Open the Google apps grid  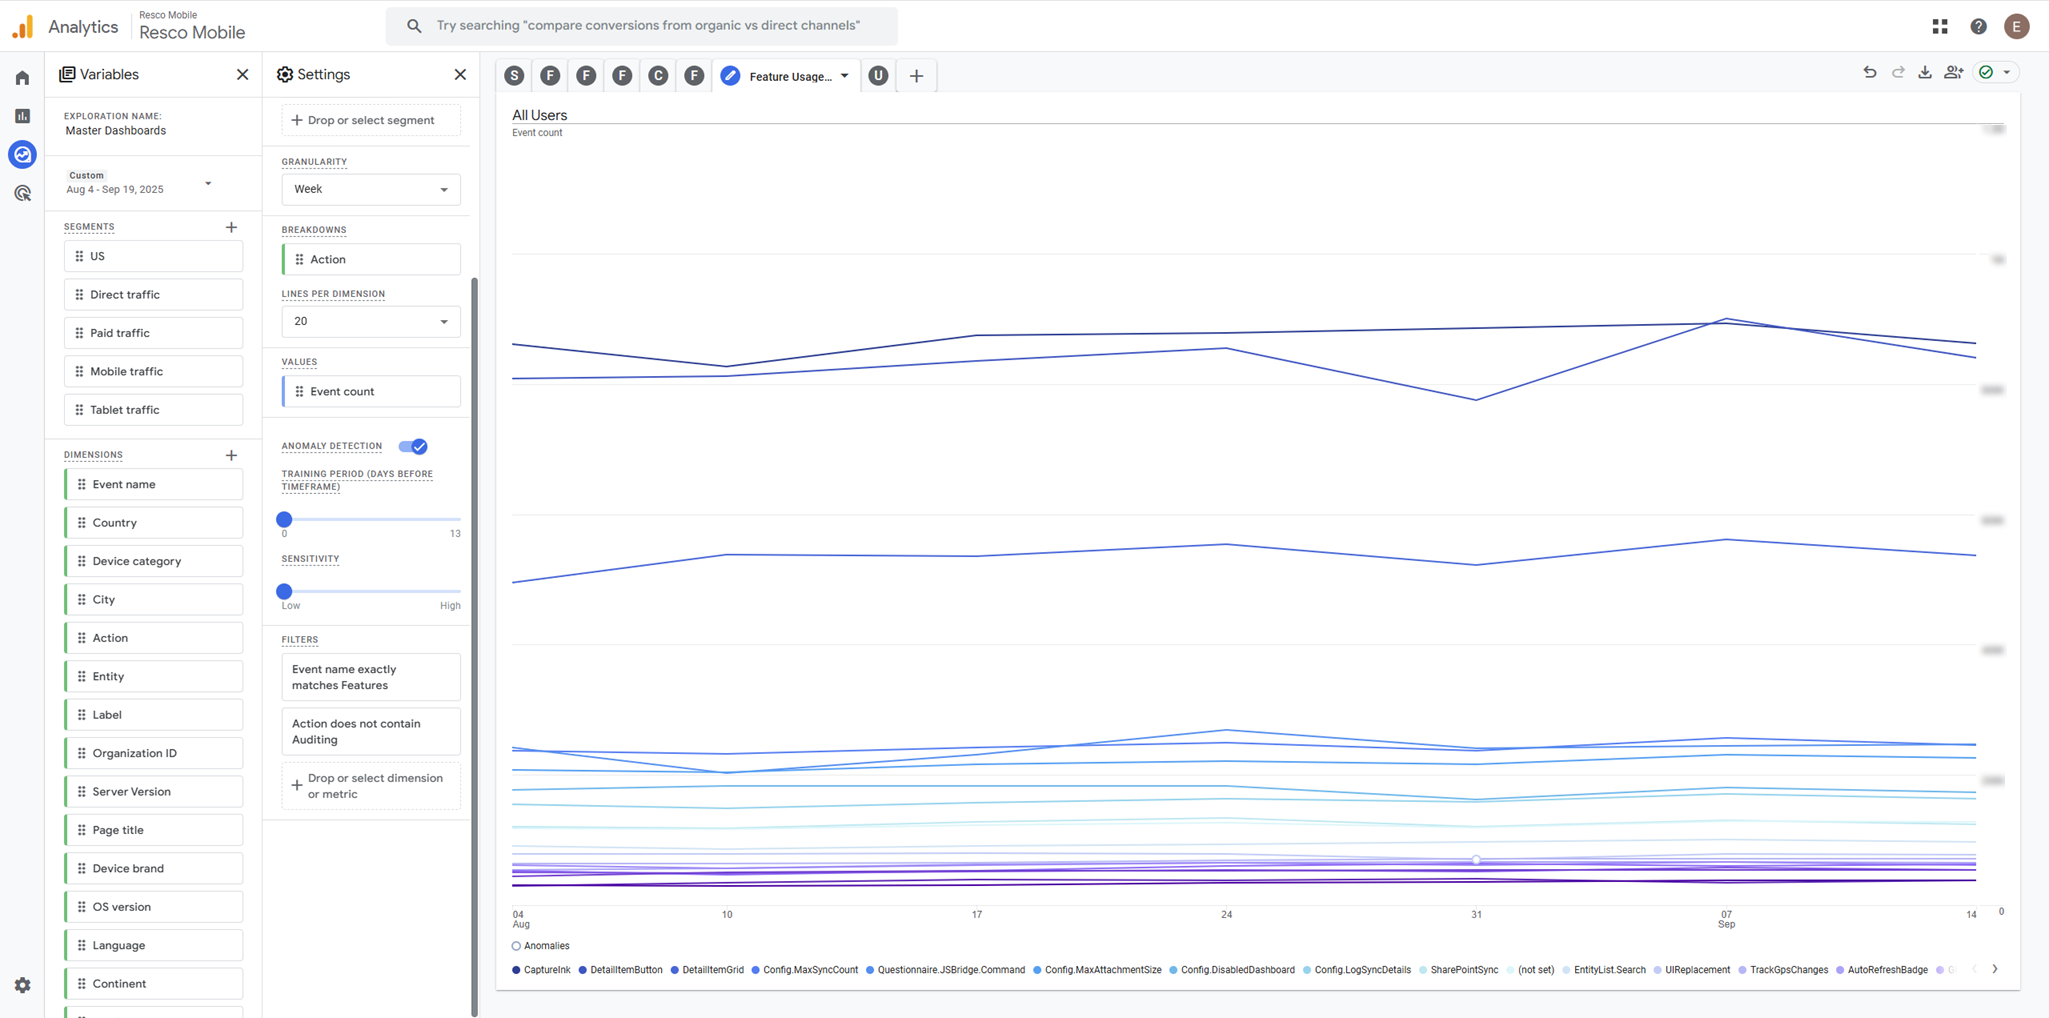(x=1940, y=27)
